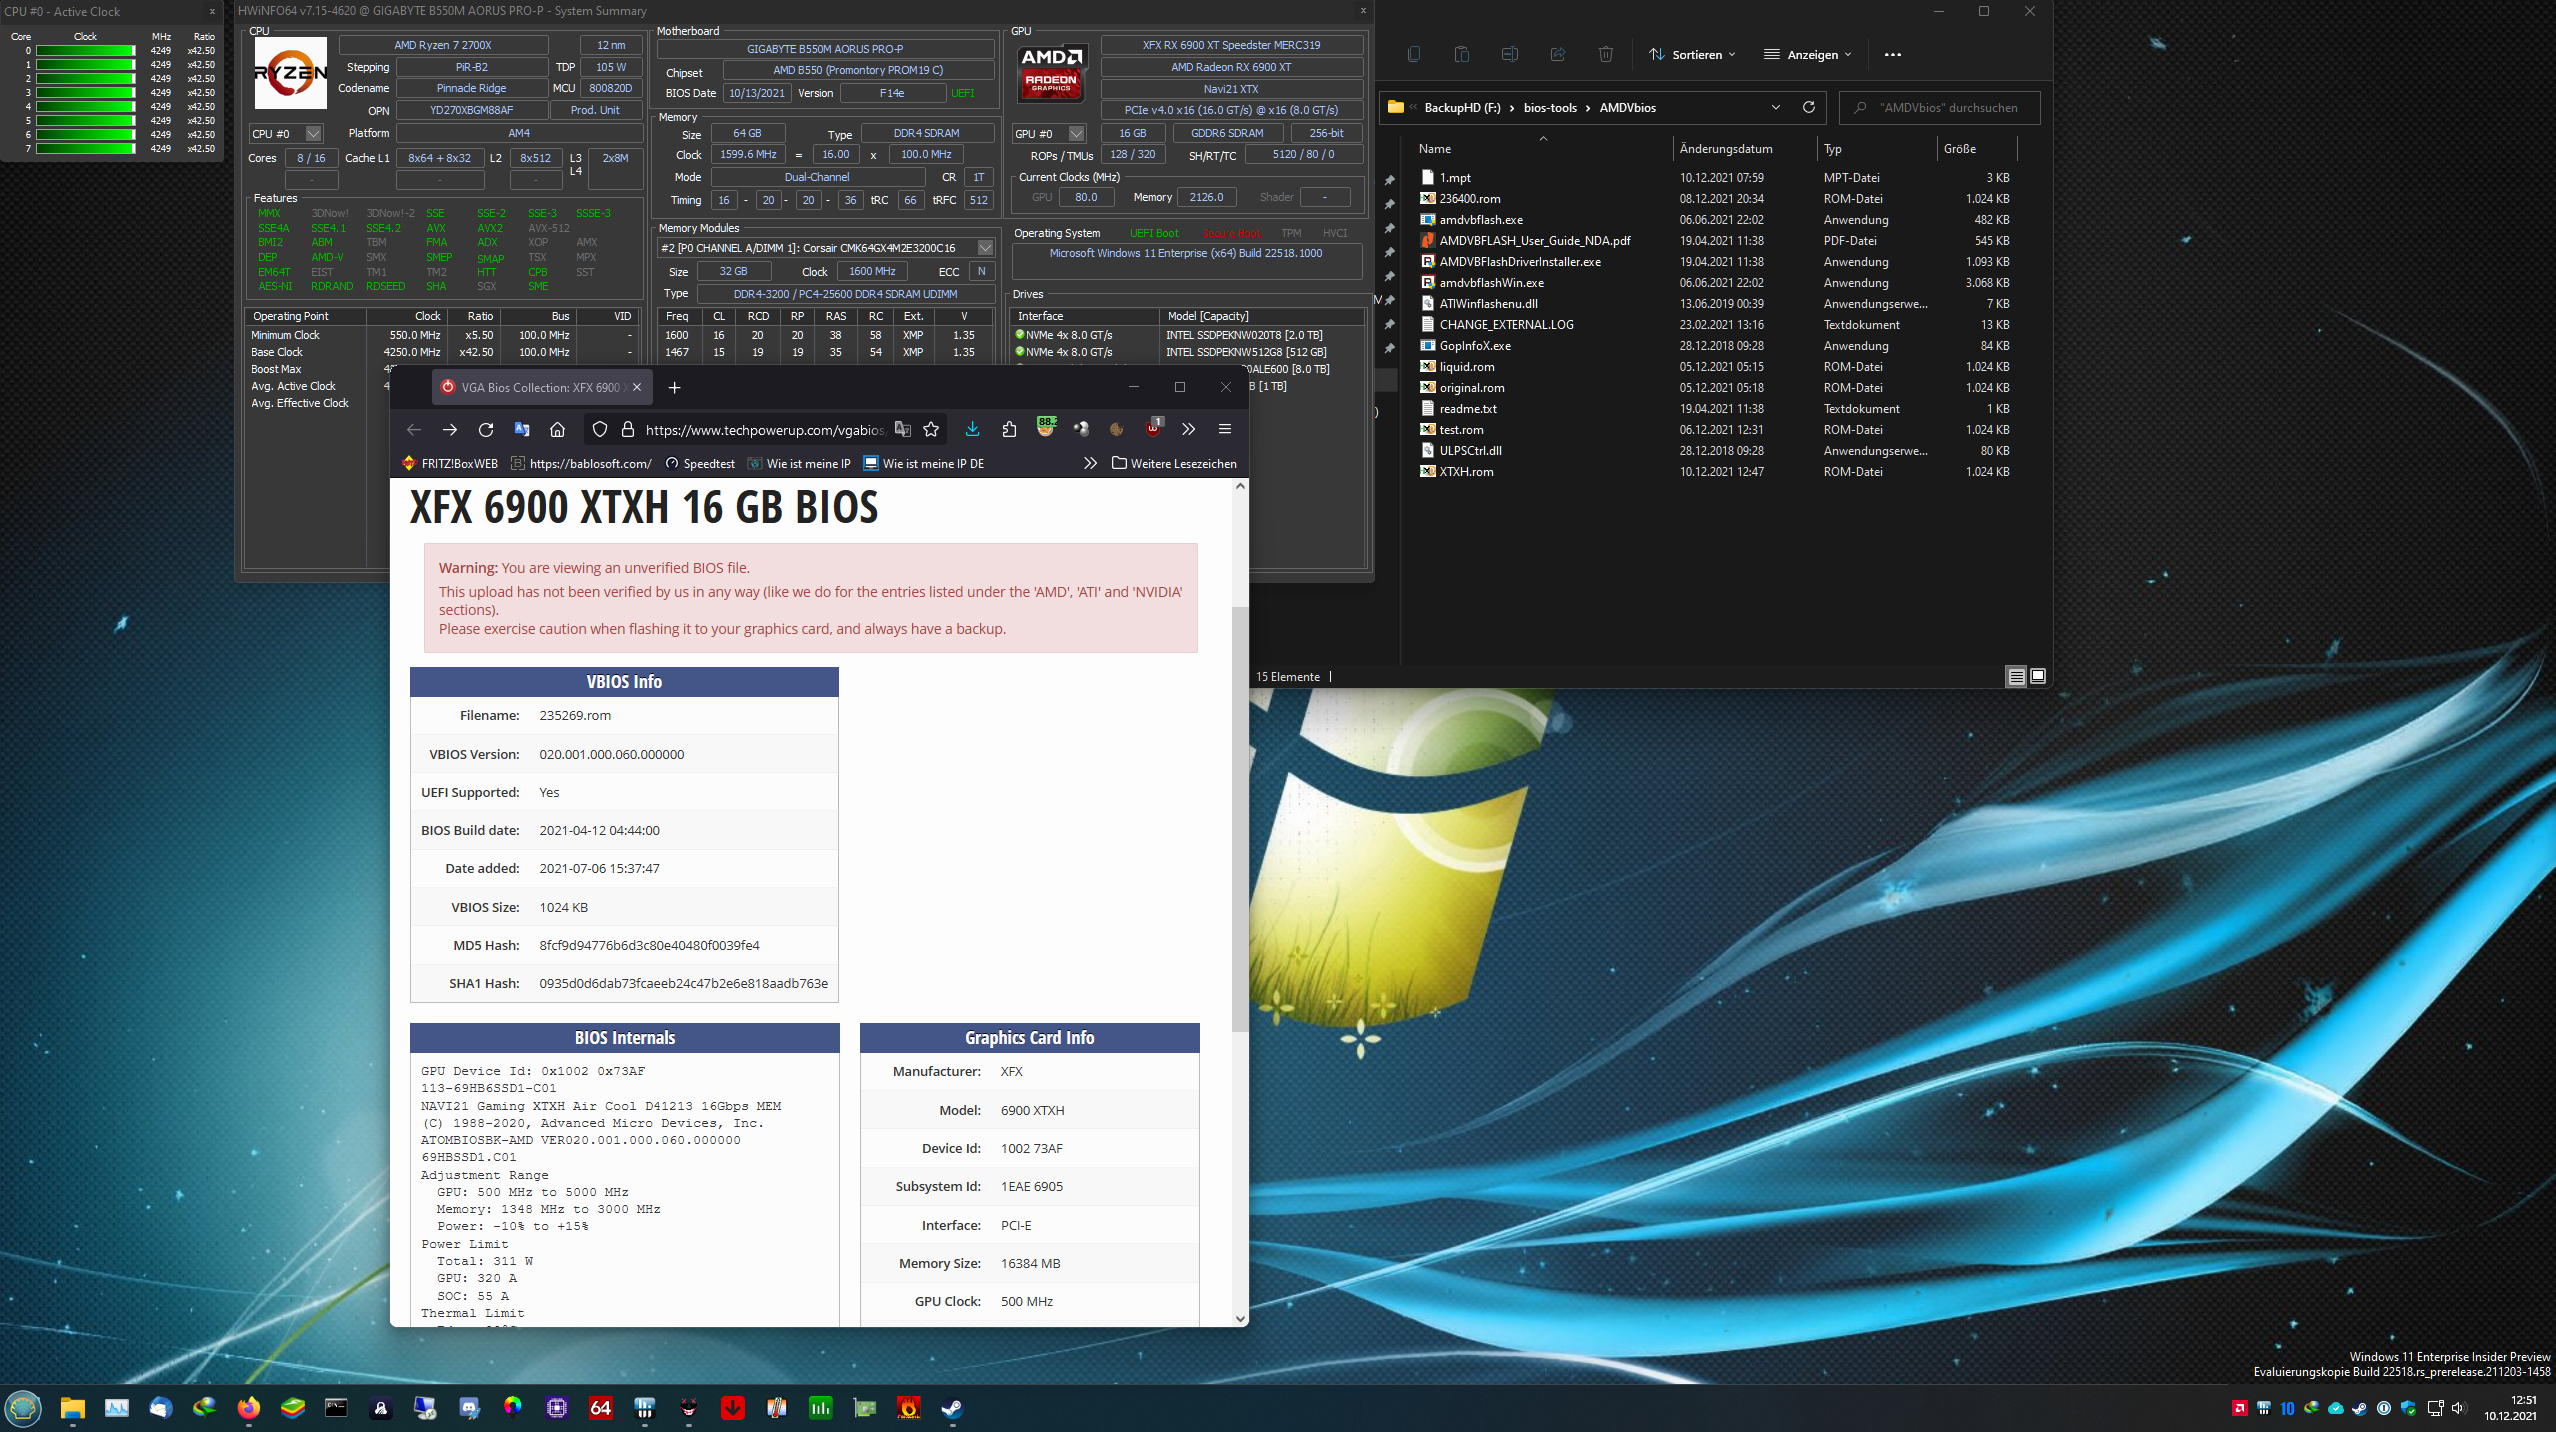2556x1432 pixels.
Task: Click the uBlock Origin shield icon
Action: pos(1153,429)
